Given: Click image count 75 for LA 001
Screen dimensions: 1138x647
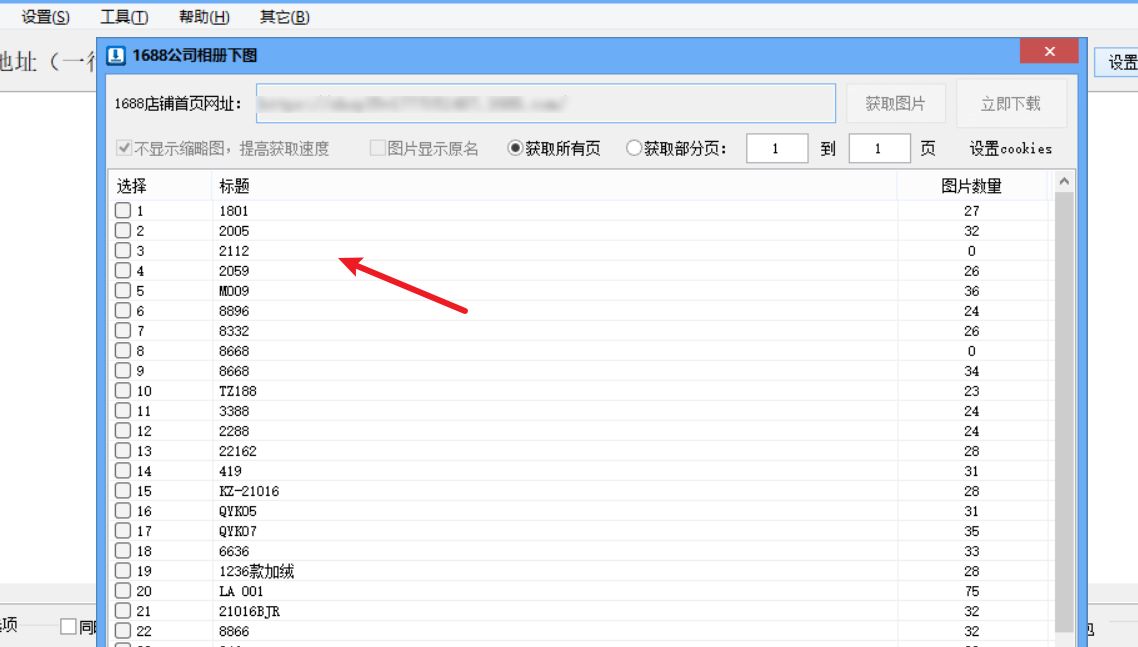Looking at the screenshot, I should 972,591.
